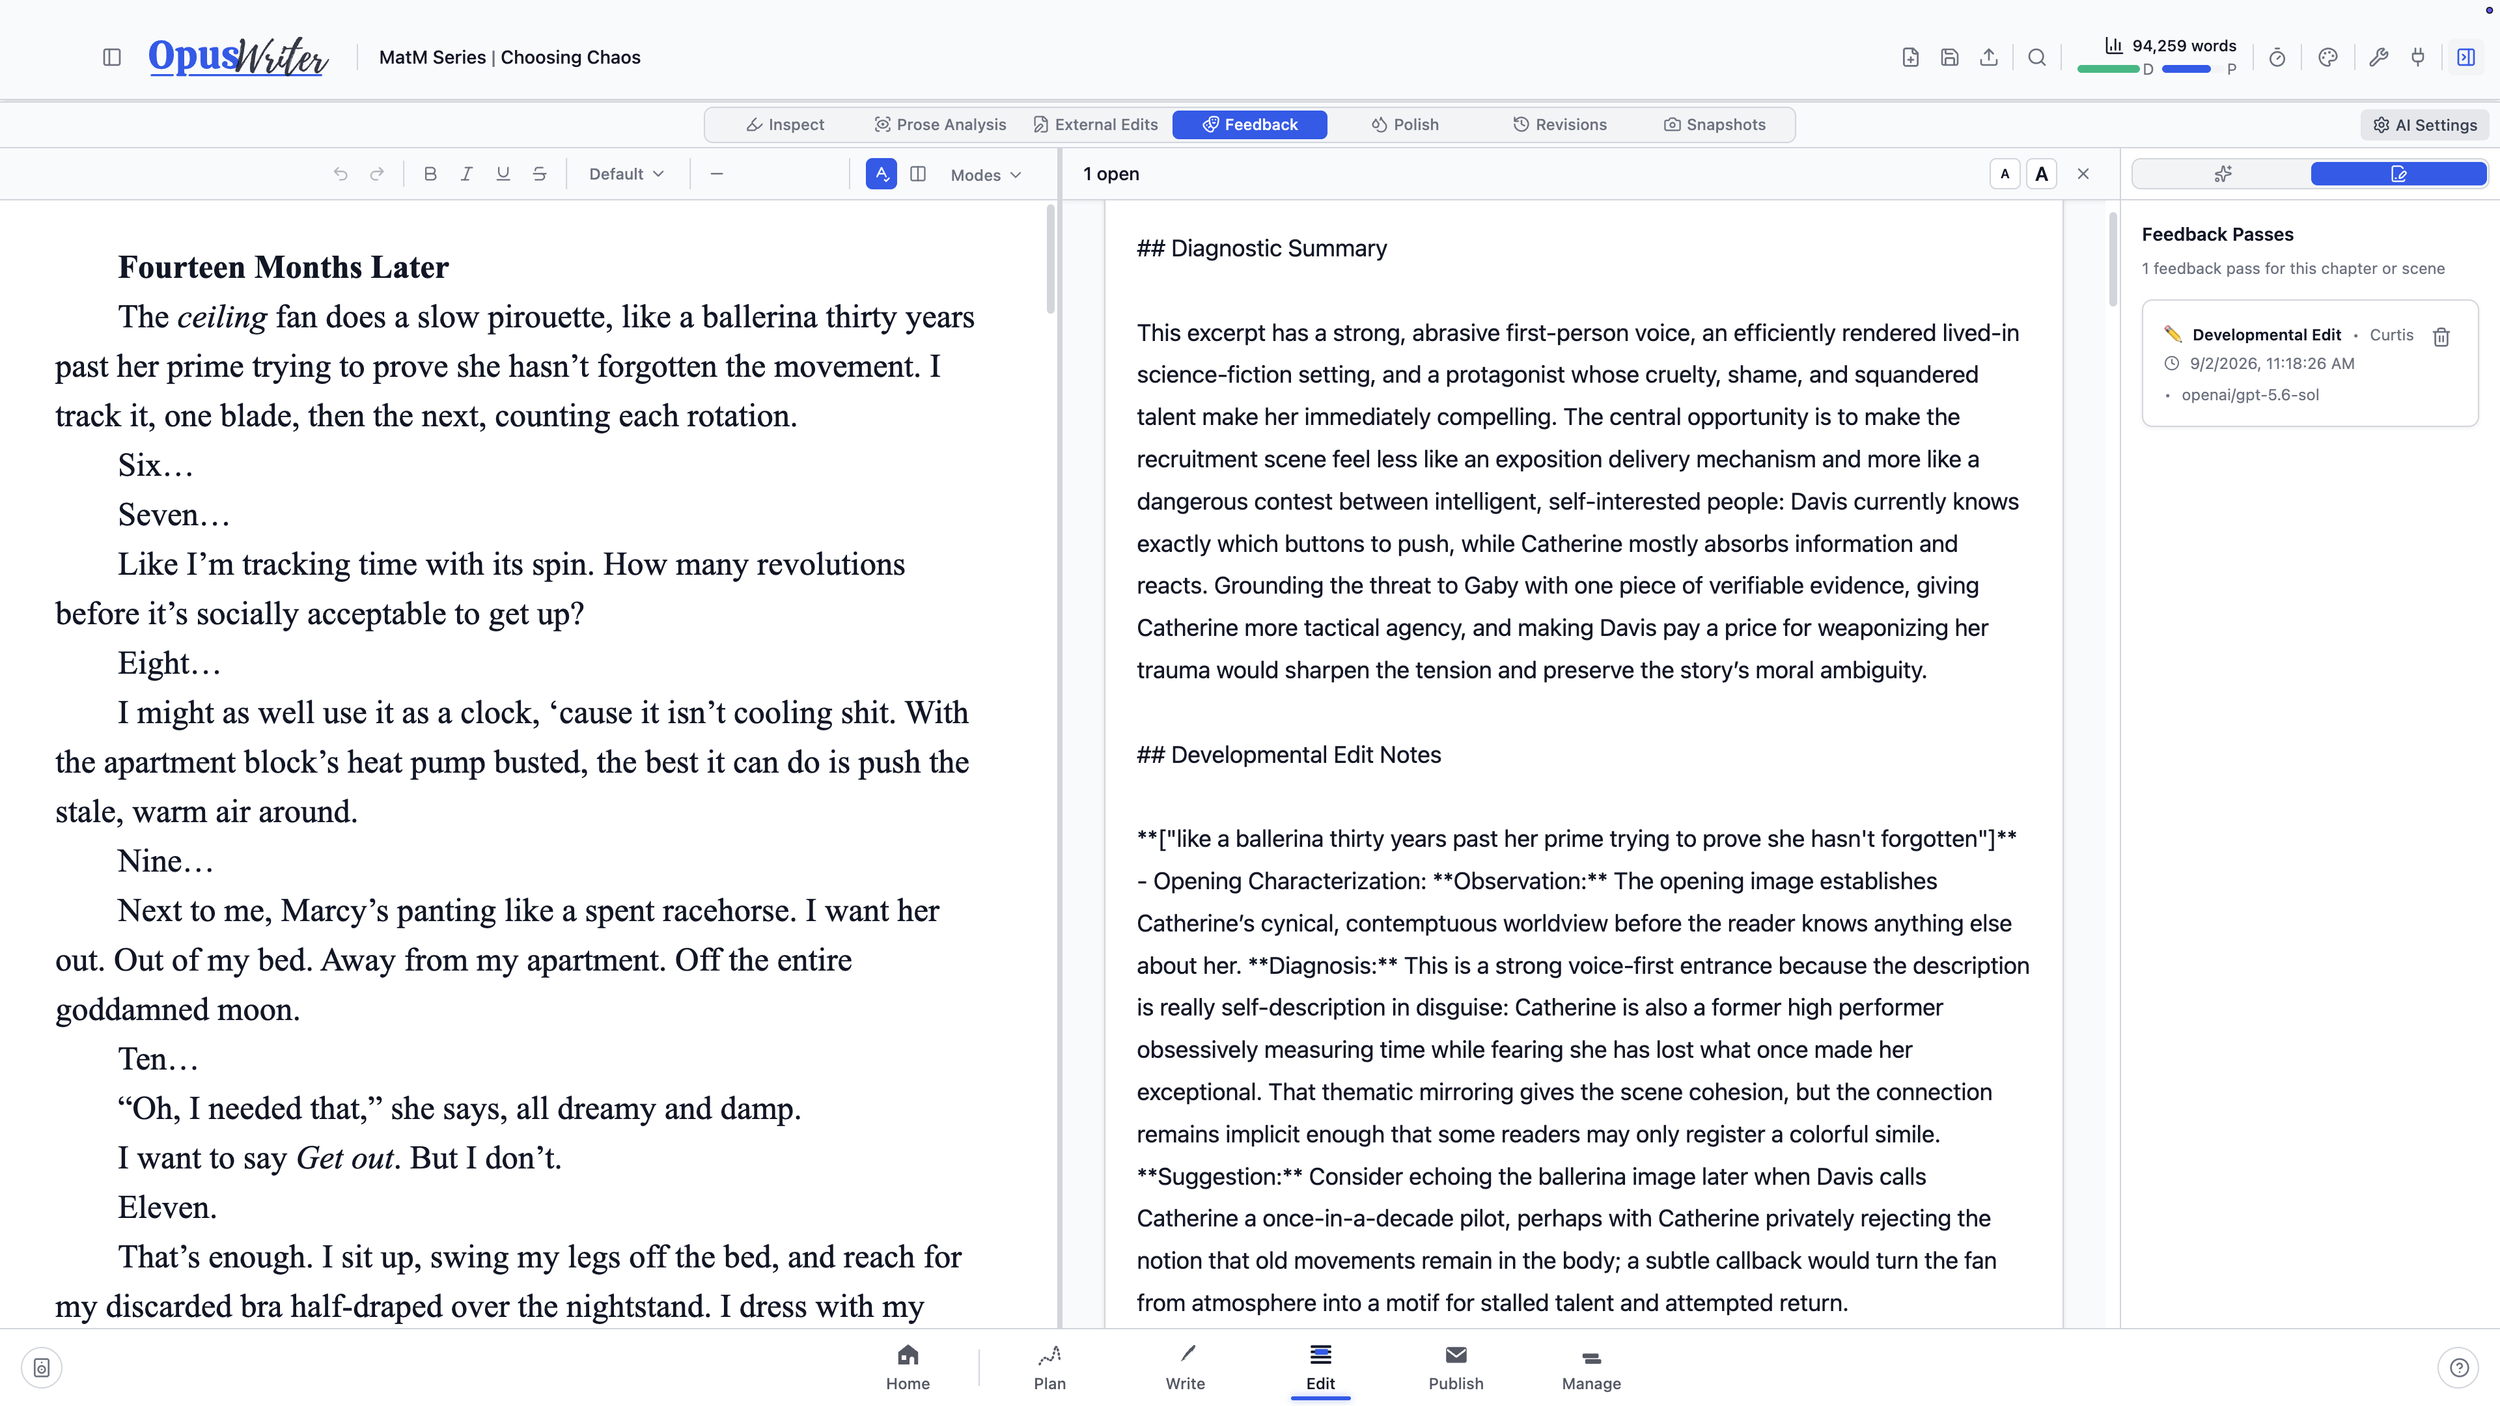Toggle underline formatting
This screenshot has width=2500, height=1406.
coord(503,174)
